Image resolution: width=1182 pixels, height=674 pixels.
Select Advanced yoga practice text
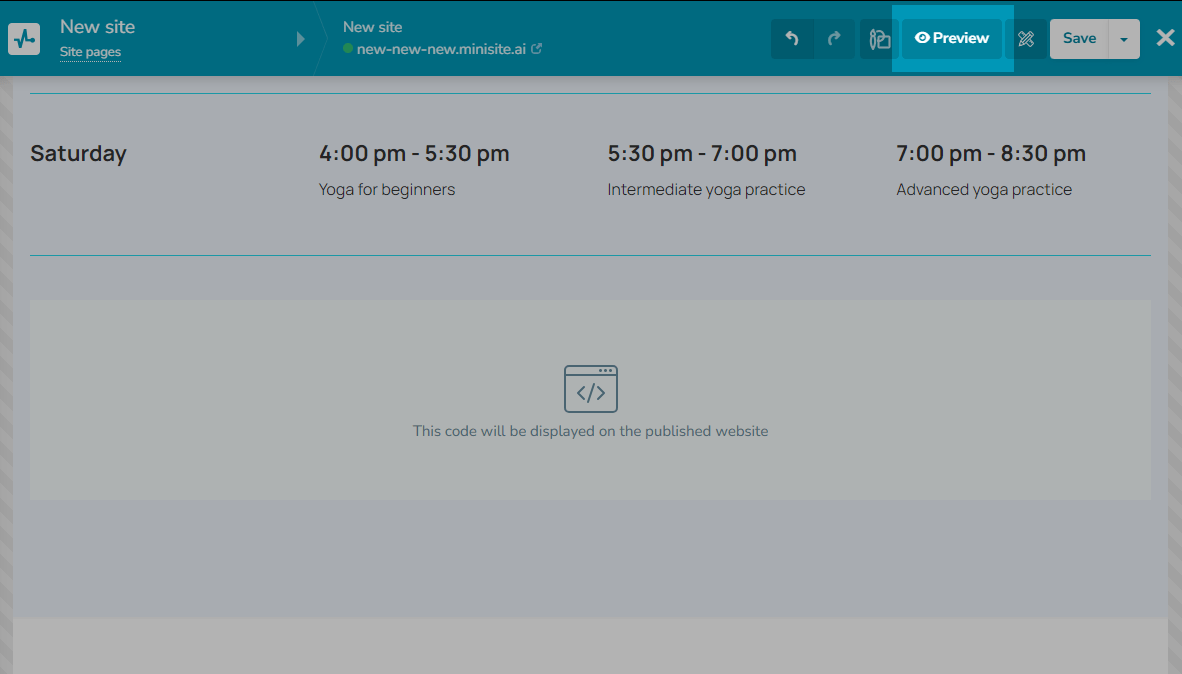(x=984, y=189)
